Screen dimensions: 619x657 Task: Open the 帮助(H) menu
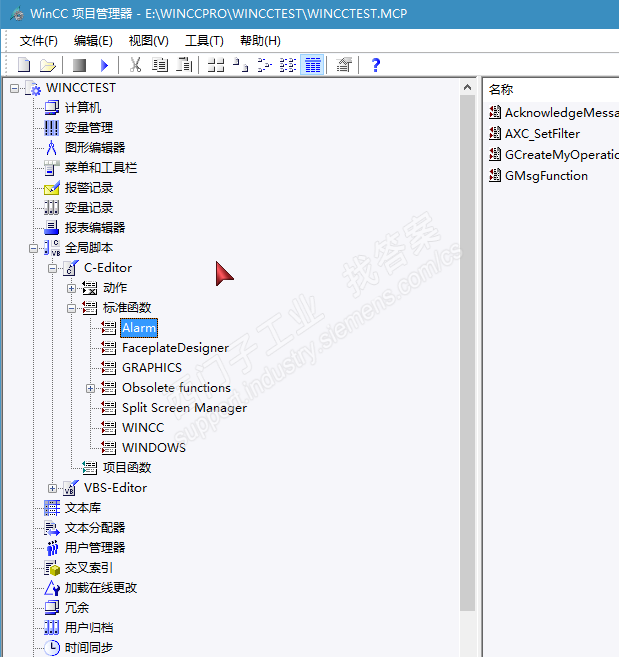260,41
